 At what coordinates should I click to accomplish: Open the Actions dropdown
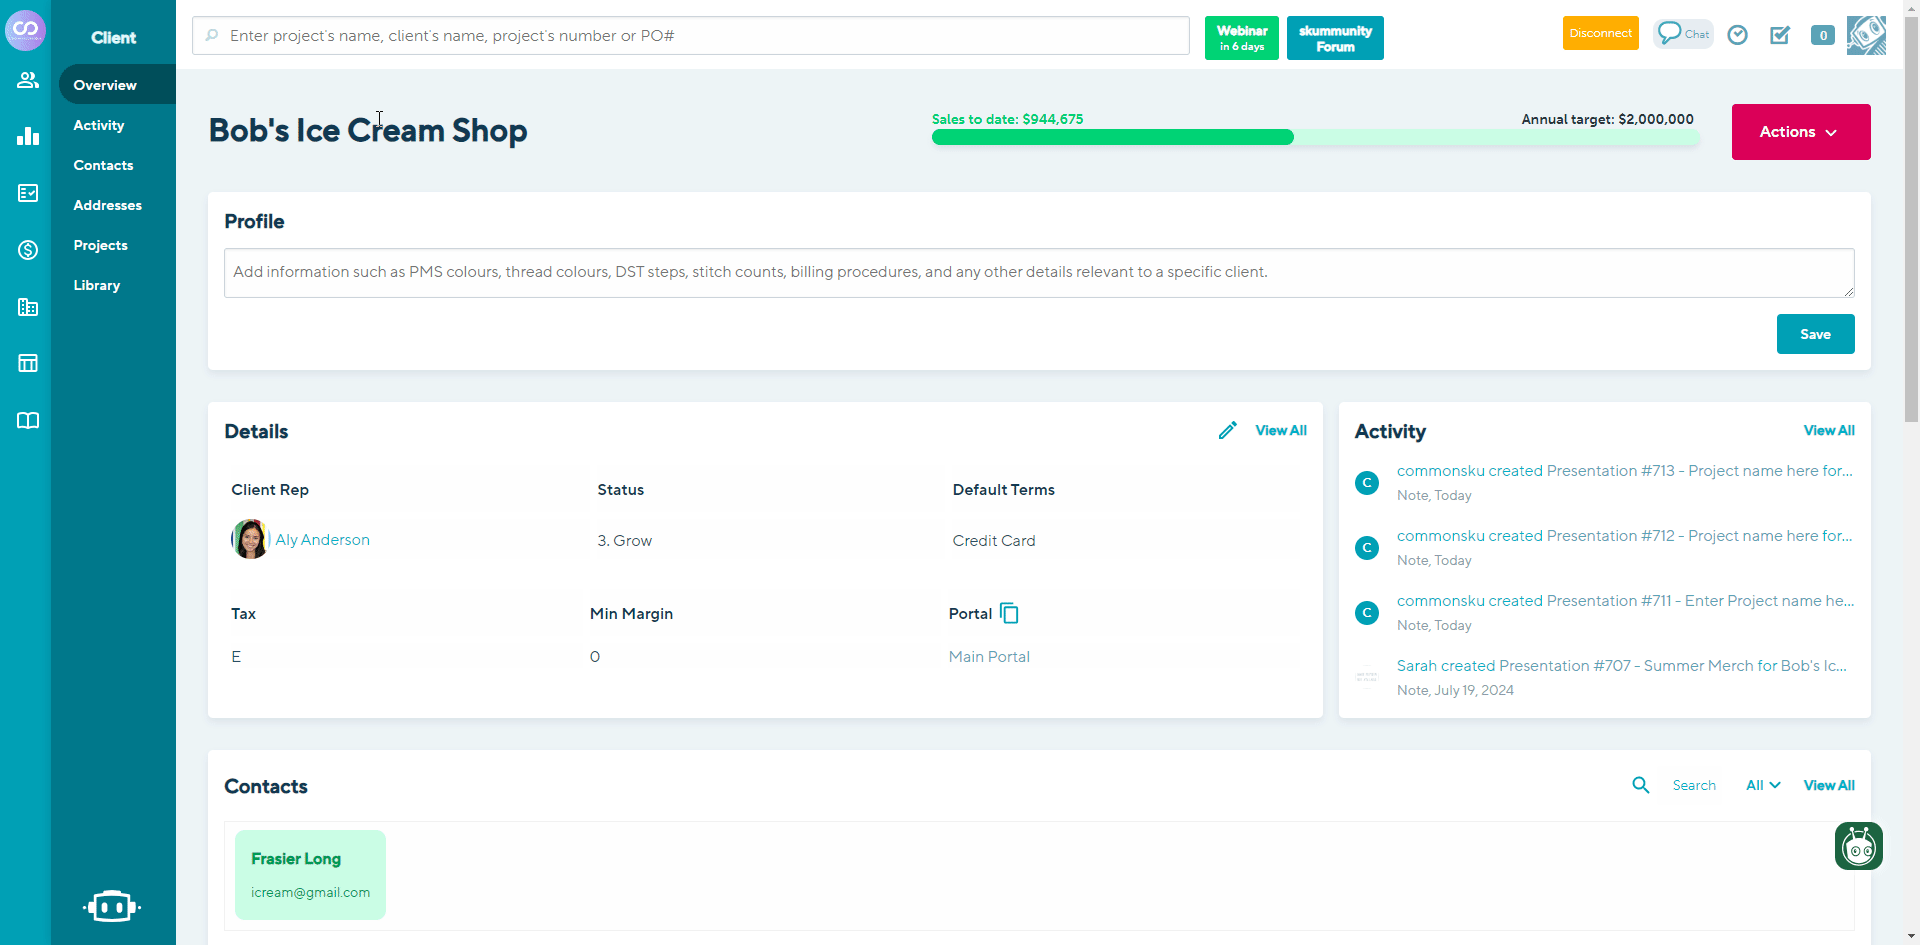click(1799, 131)
